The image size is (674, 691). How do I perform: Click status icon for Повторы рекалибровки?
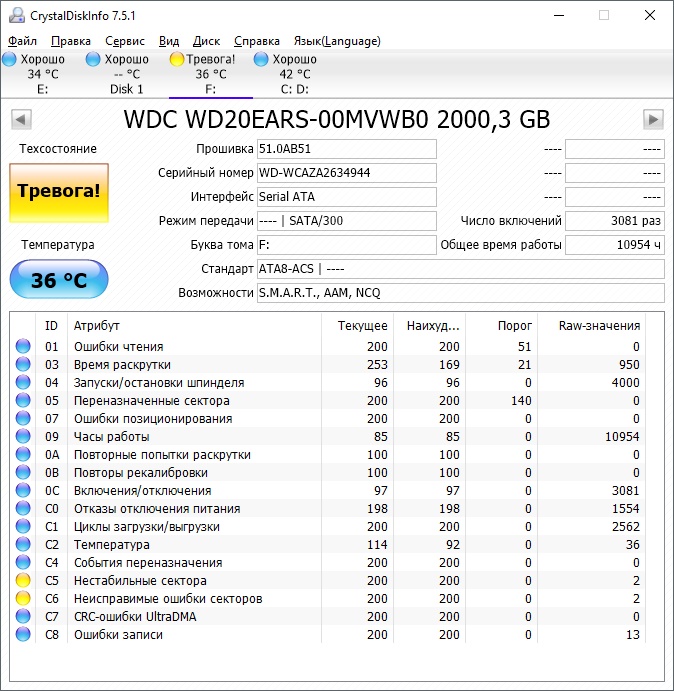pos(23,472)
